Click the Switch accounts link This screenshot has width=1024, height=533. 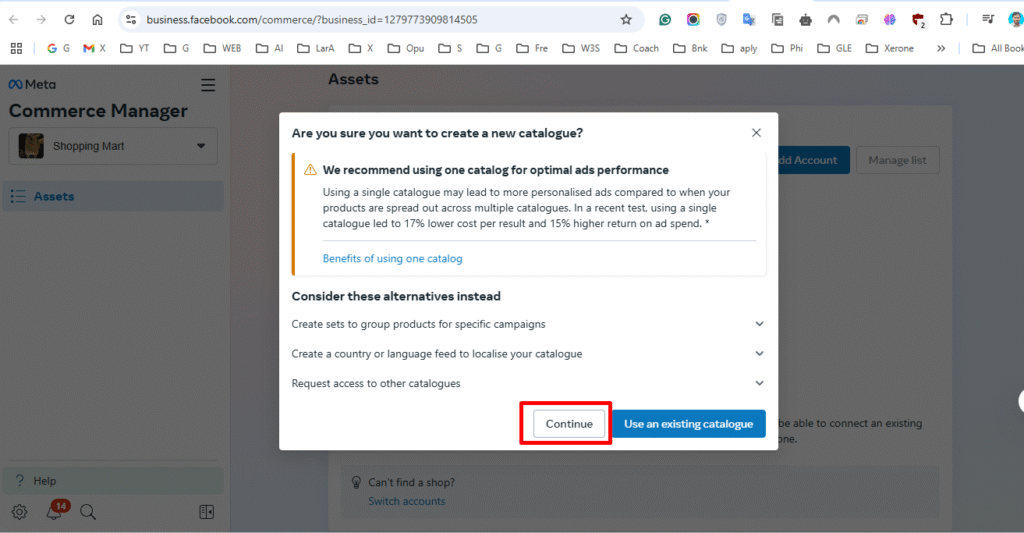click(x=406, y=501)
